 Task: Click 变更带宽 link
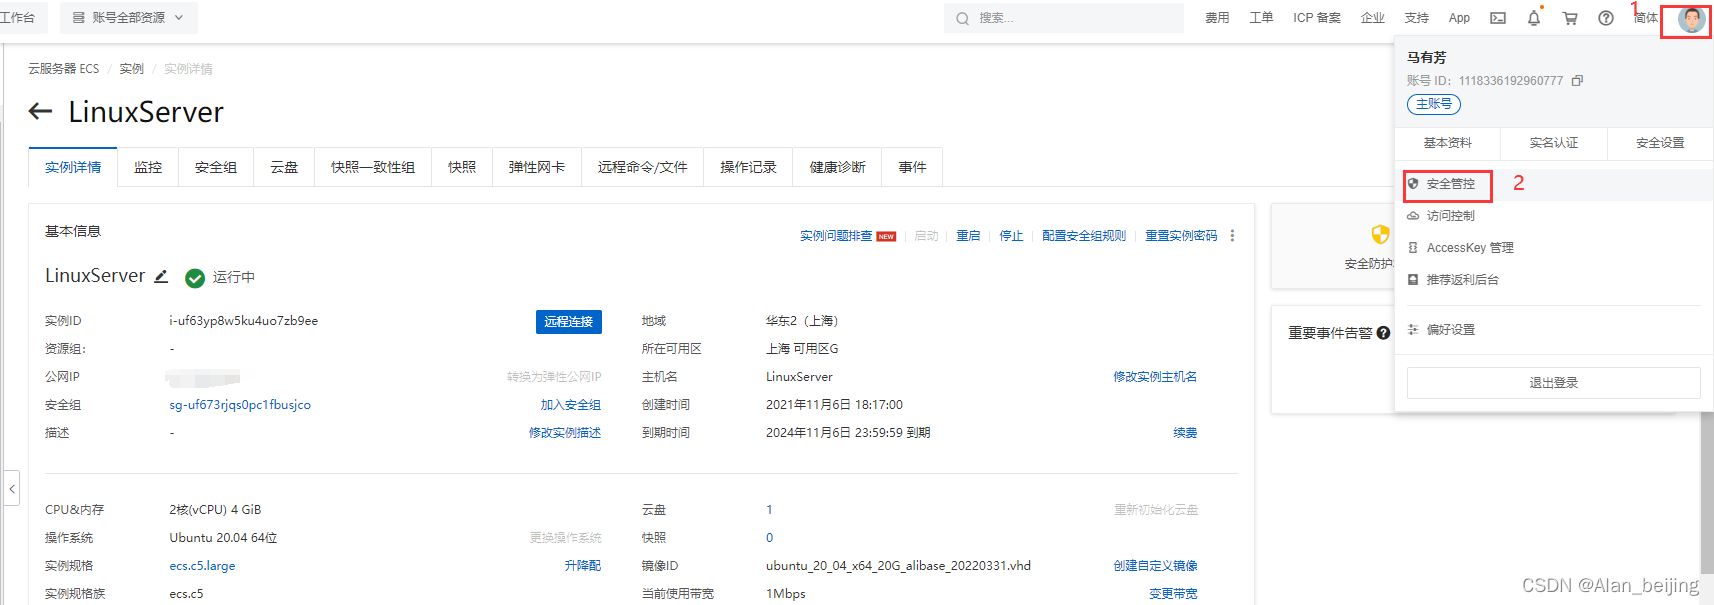(1173, 594)
